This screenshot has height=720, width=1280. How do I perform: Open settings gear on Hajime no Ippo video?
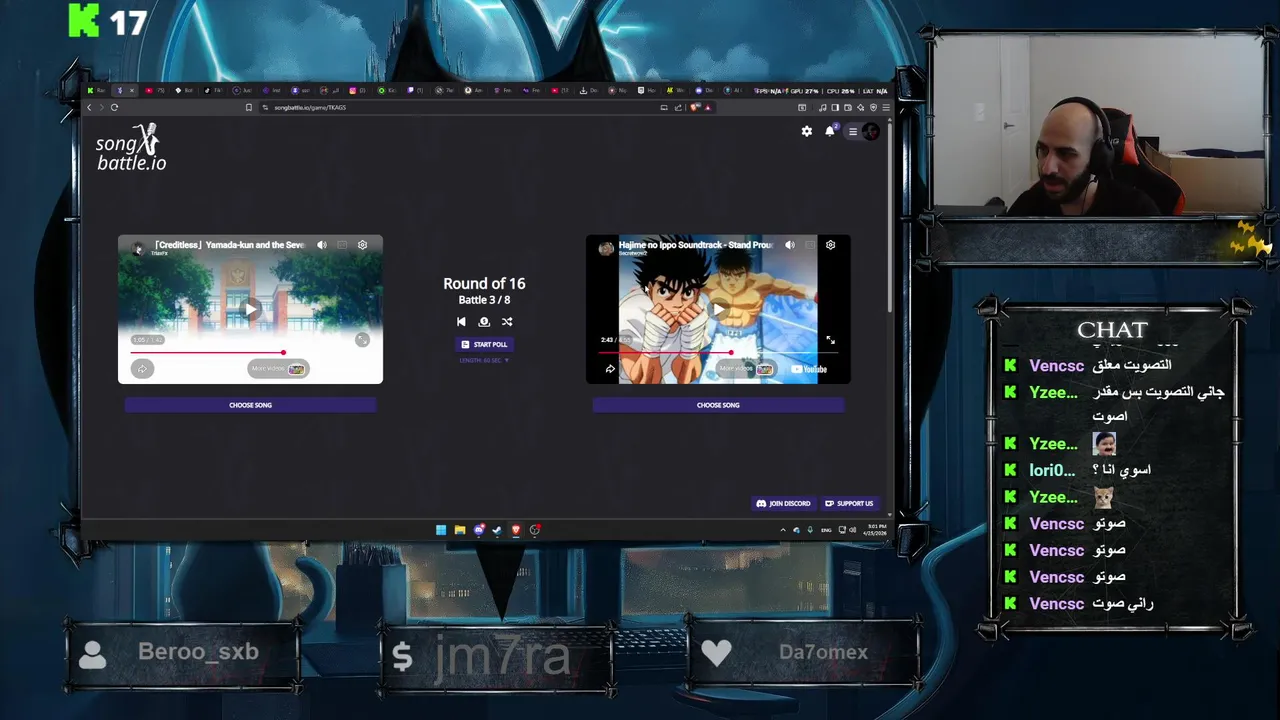tap(830, 245)
